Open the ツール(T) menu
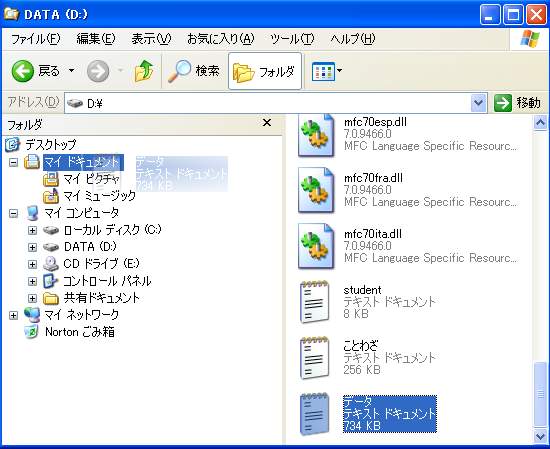Image resolution: width=550 pixels, height=449 pixels. [292, 39]
